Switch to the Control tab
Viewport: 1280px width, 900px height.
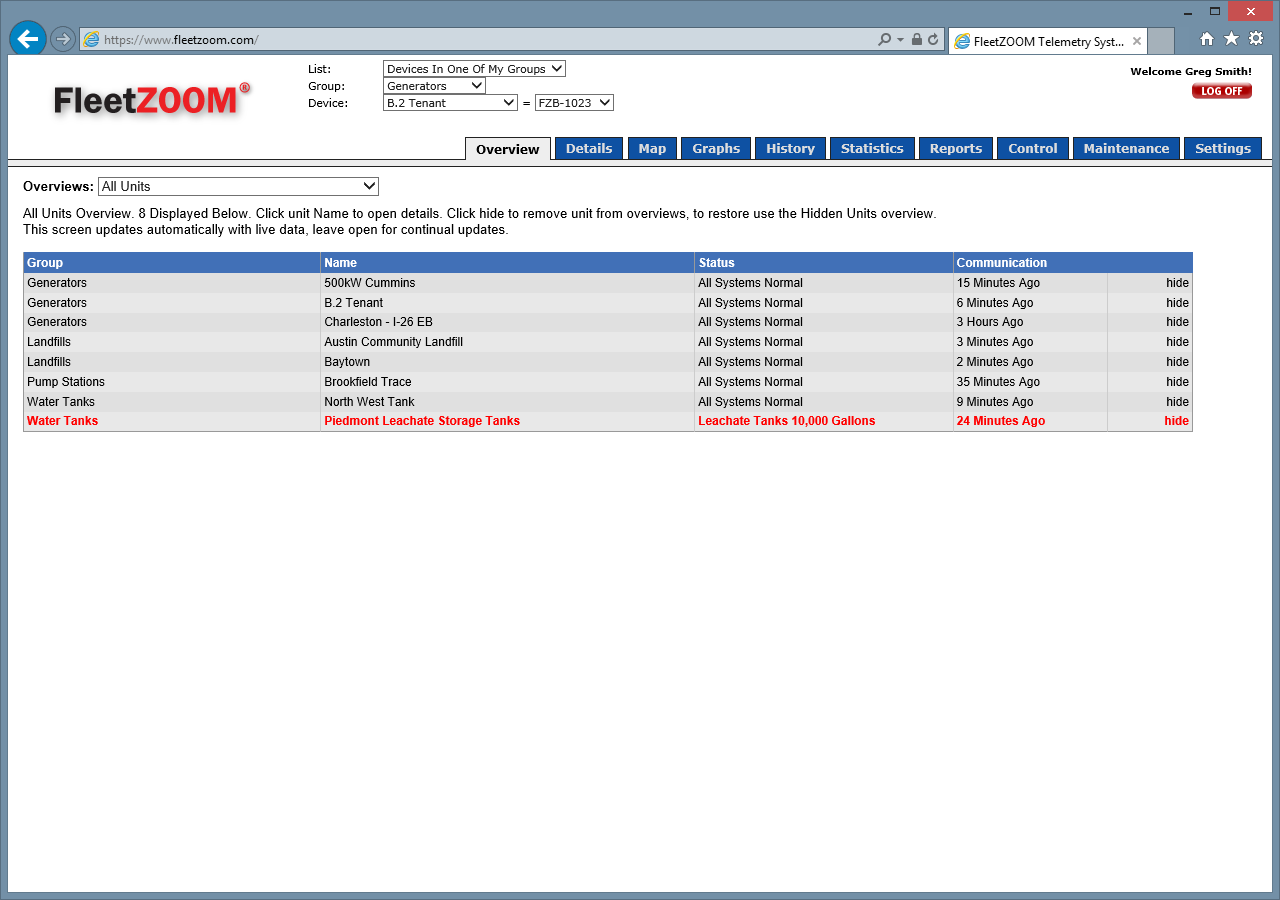pos(1033,148)
